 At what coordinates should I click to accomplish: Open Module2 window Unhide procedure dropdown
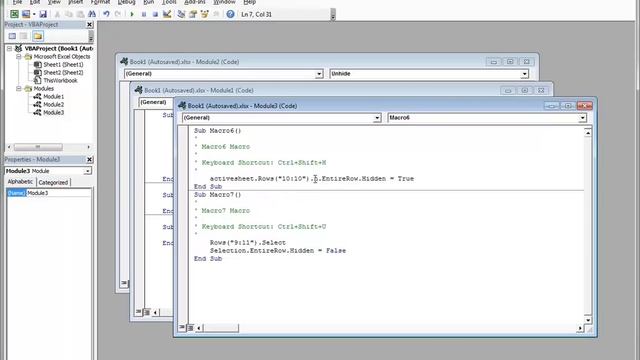[x=524, y=73]
